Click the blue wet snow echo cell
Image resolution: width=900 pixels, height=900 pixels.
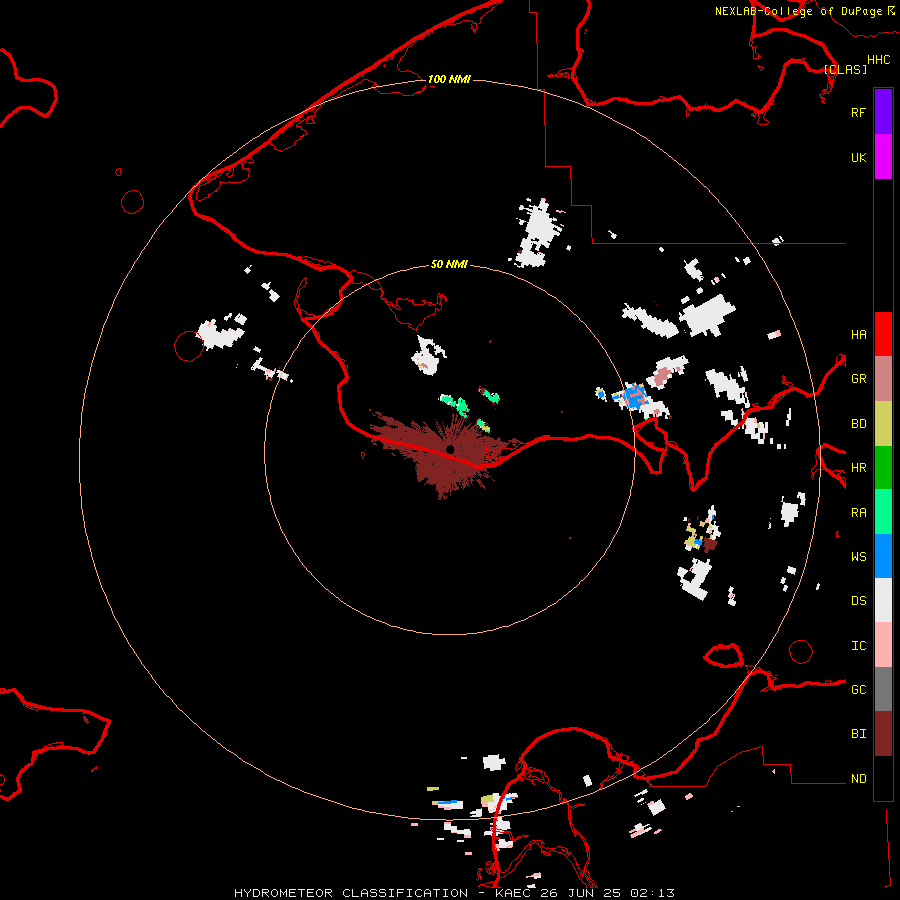635,396
